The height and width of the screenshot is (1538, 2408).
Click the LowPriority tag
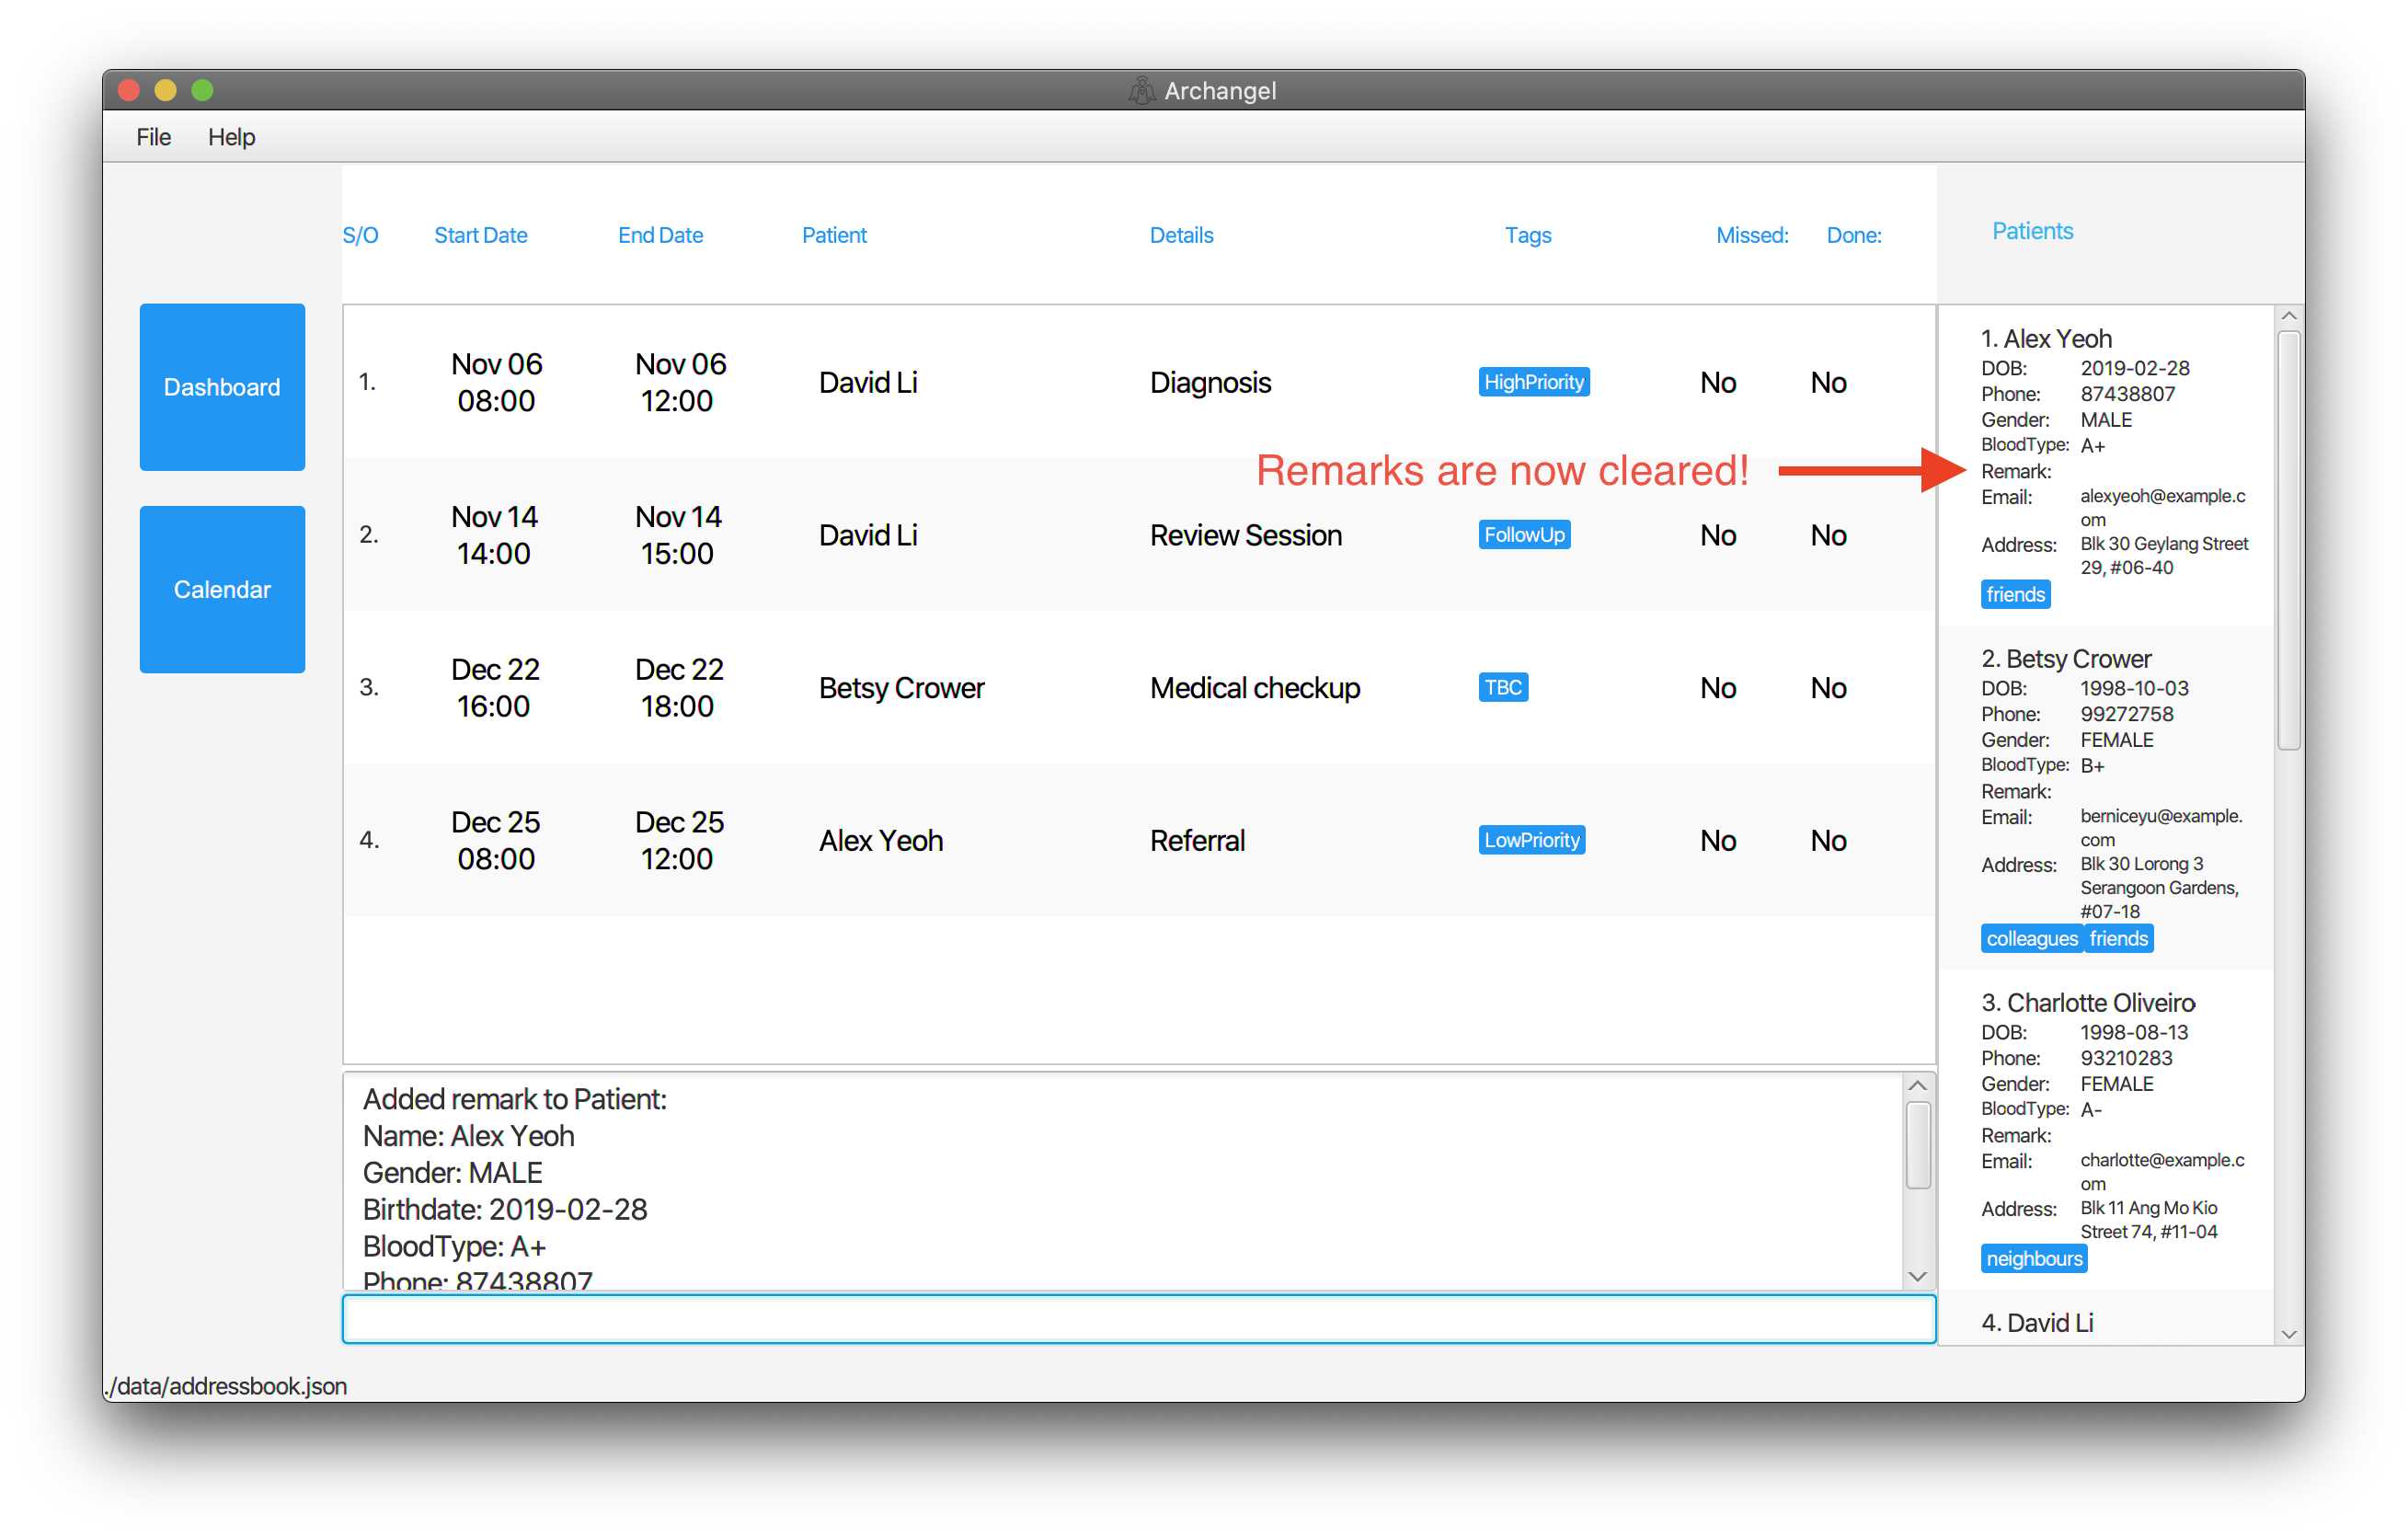pyautogui.click(x=1531, y=841)
